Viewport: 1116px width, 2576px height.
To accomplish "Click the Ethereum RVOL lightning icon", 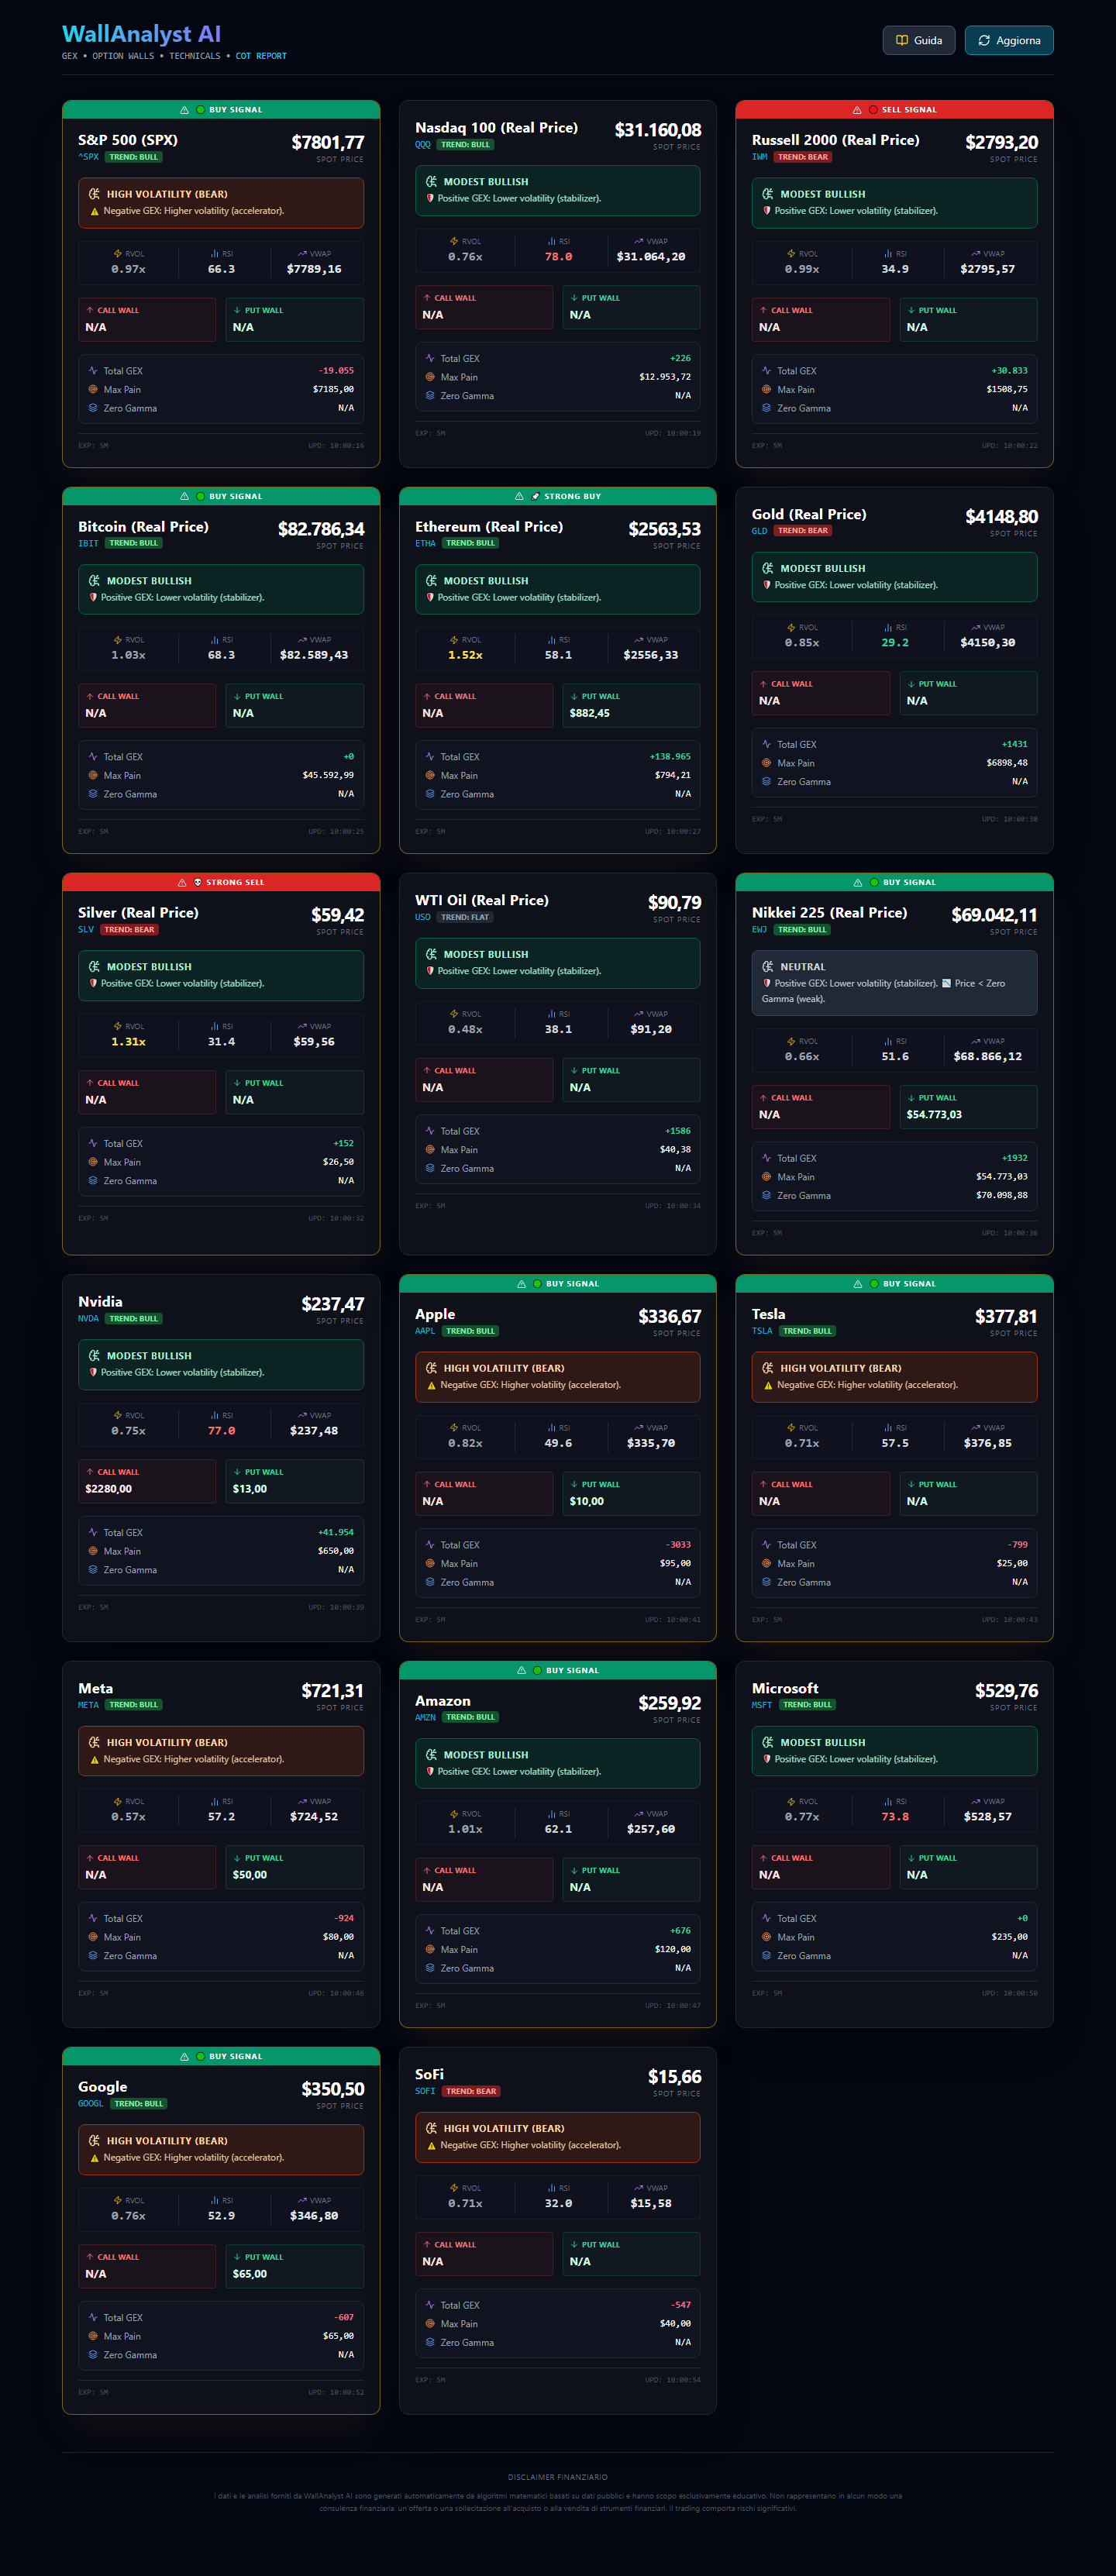I will 454,640.
